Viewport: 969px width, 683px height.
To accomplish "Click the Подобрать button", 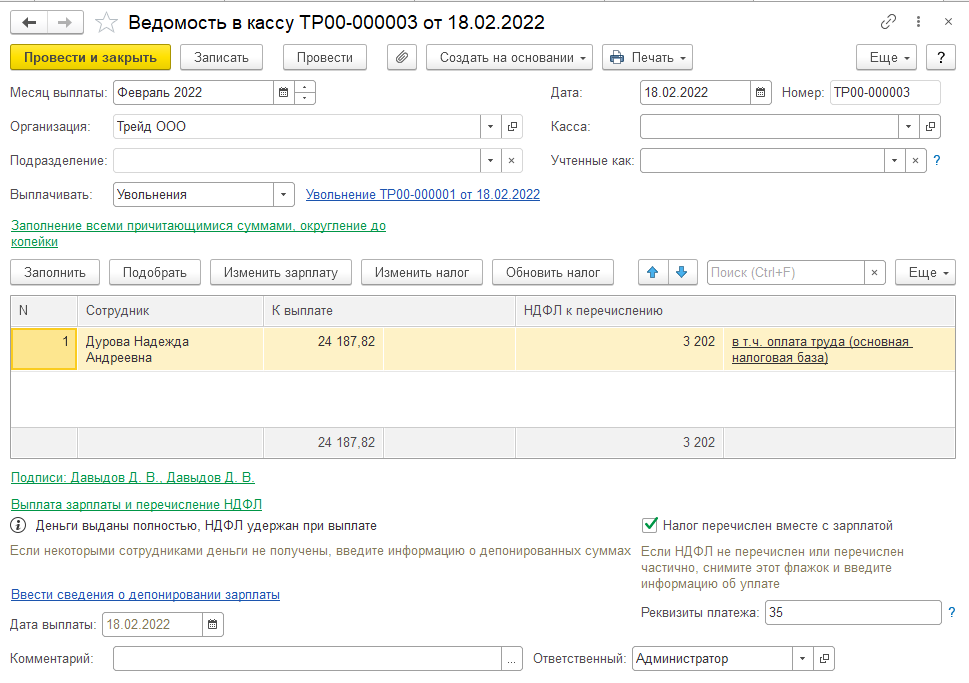I will 154,273.
